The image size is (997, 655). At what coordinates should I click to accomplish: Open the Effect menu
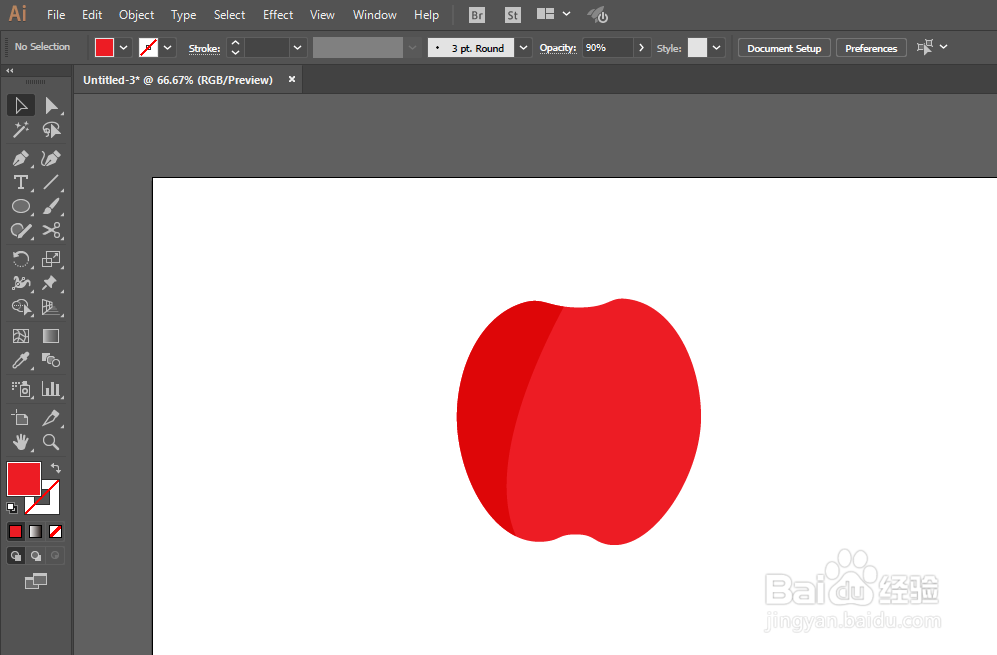[x=278, y=15]
